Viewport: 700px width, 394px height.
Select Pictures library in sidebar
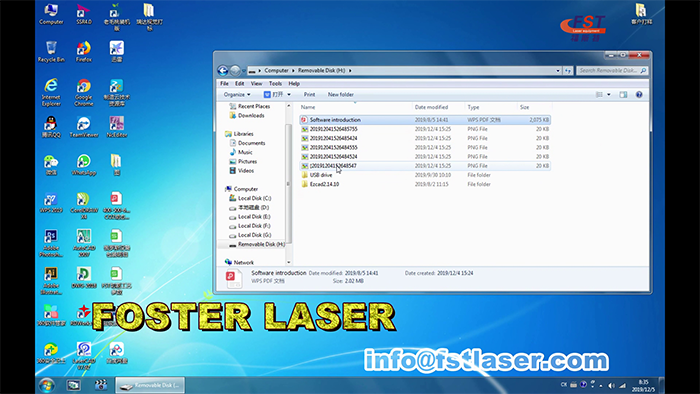(243, 162)
